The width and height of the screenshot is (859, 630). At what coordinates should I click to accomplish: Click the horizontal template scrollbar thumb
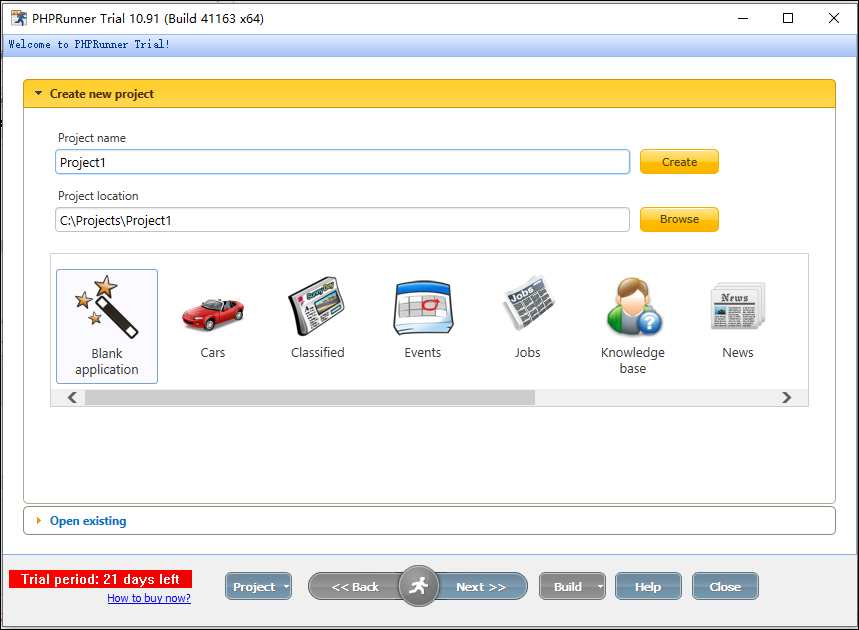[310, 397]
